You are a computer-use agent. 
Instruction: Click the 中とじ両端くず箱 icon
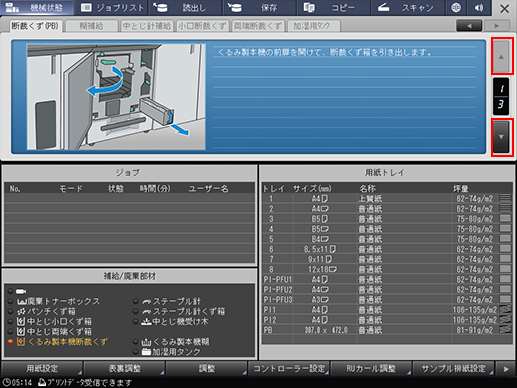[x=21, y=332]
